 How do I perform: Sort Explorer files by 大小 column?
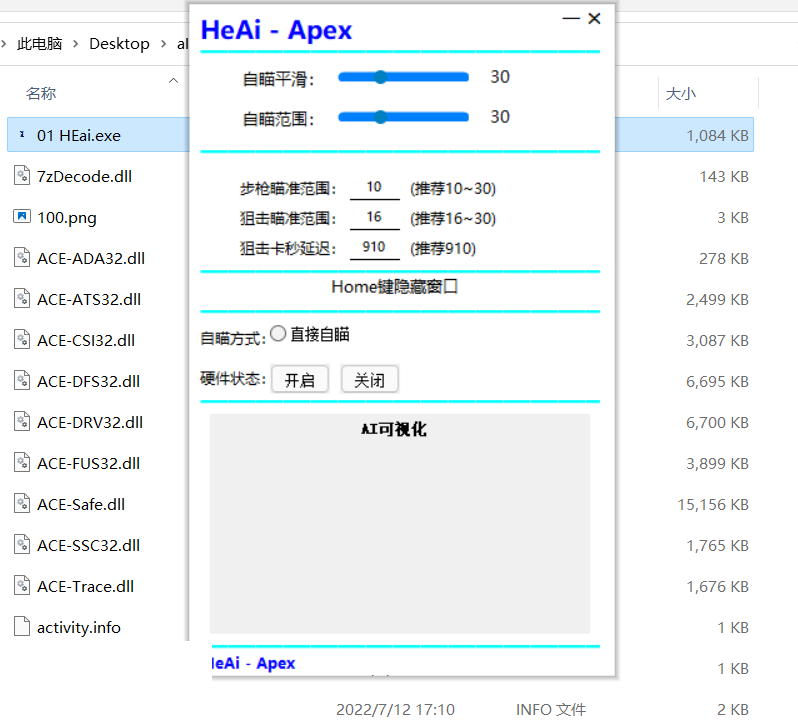[680, 94]
